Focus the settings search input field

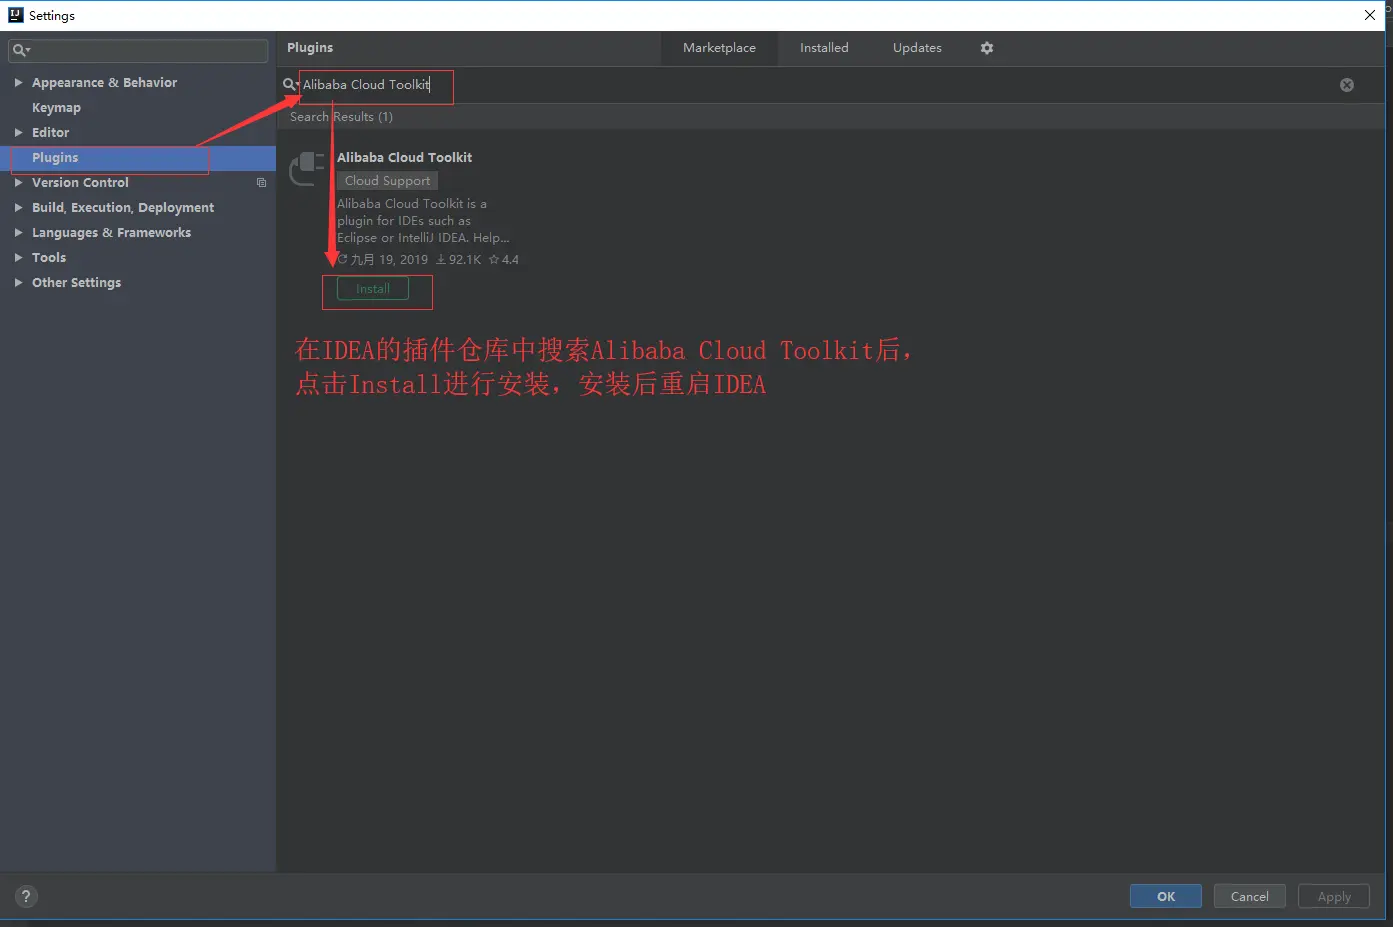138,50
